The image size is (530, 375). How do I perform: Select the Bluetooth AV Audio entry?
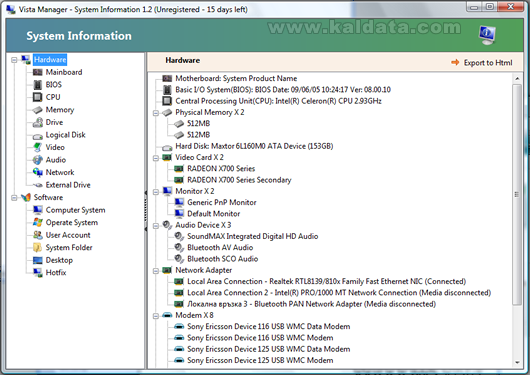point(220,248)
